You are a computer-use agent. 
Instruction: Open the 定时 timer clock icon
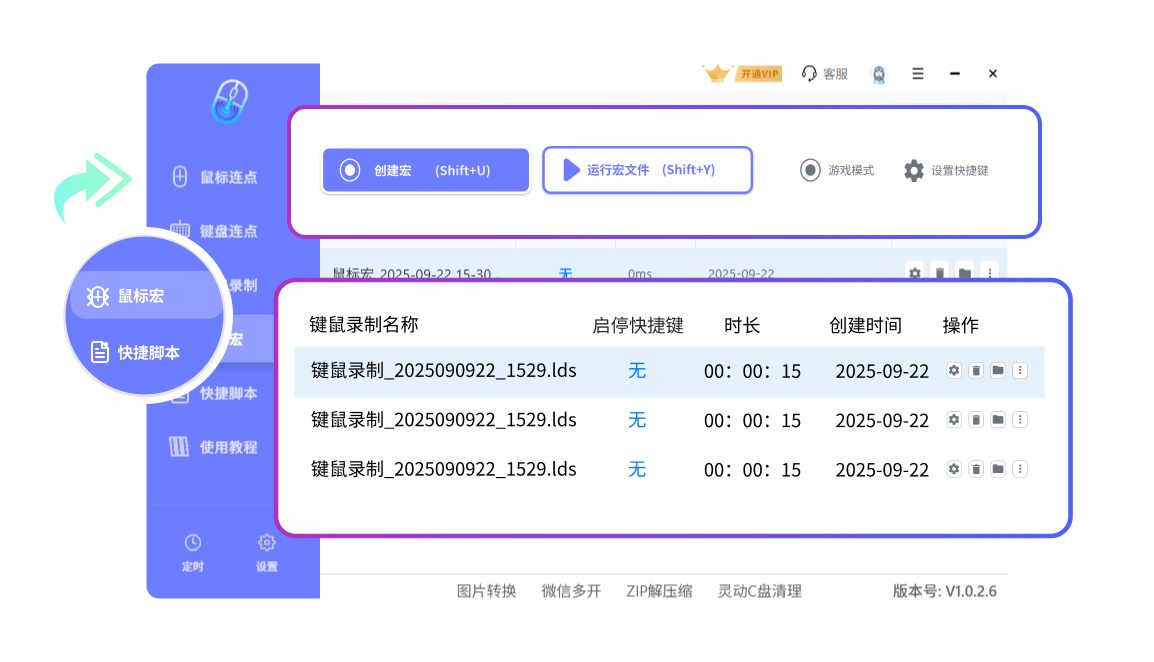(x=193, y=543)
